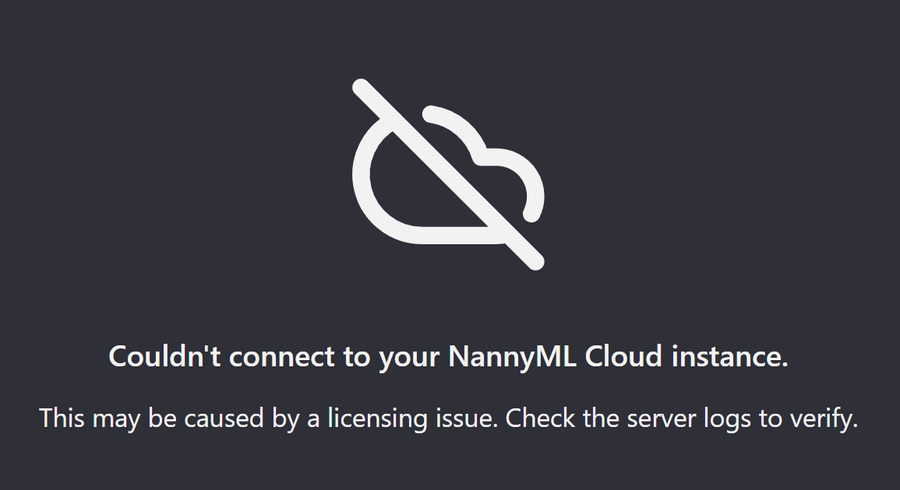Image resolution: width=900 pixels, height=490 pixels.
Task: Click the word "verify." ending the subtext
Action: 823,418
